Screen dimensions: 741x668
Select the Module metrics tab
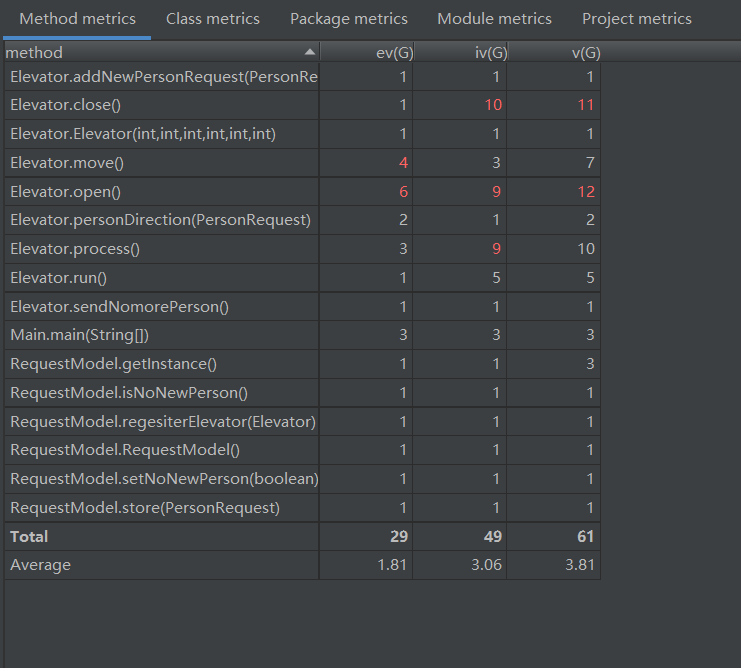pos(494,19)
